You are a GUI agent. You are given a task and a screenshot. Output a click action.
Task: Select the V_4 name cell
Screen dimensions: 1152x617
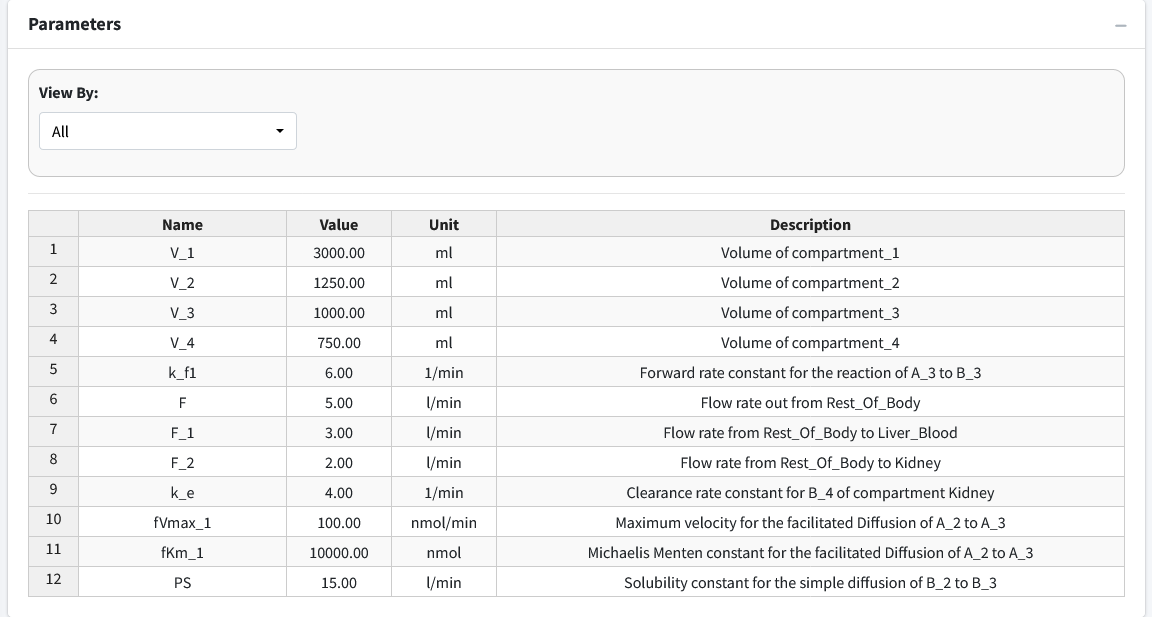(182, 342)
